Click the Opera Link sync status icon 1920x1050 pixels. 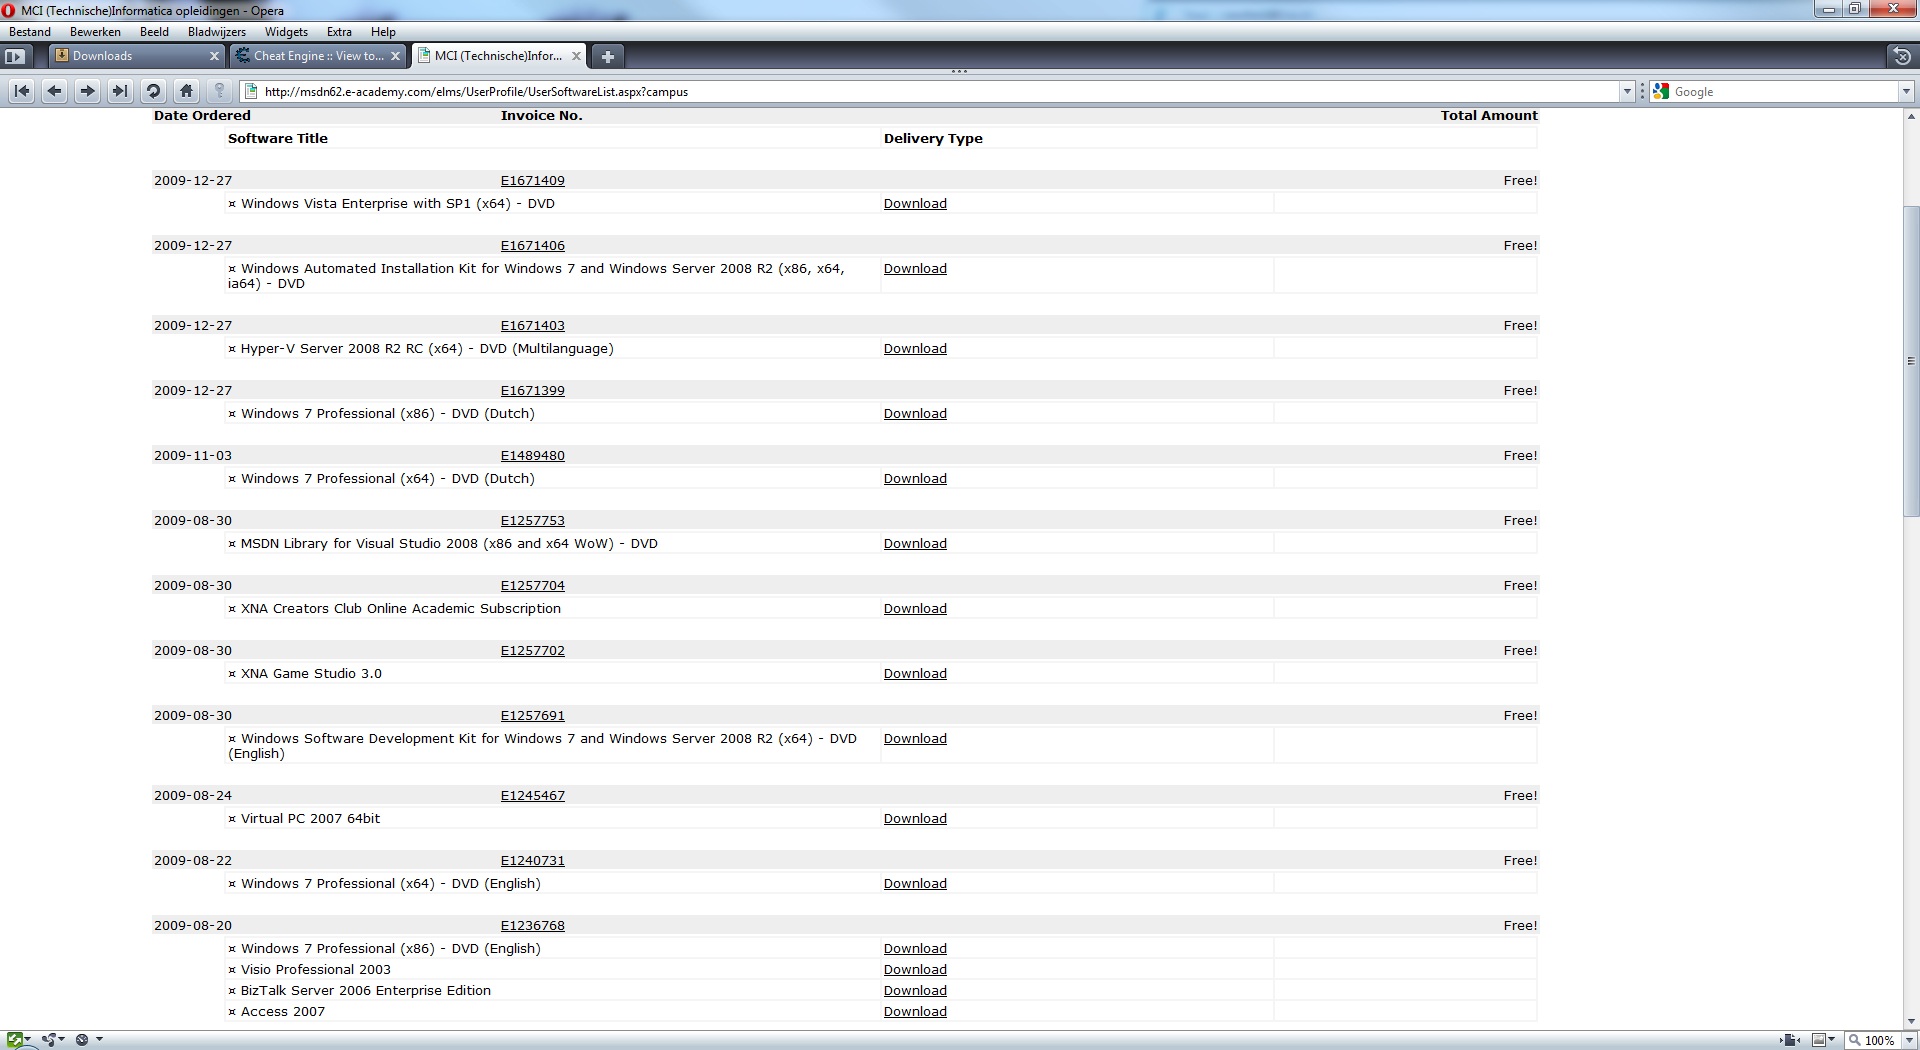coord(14,1040)
